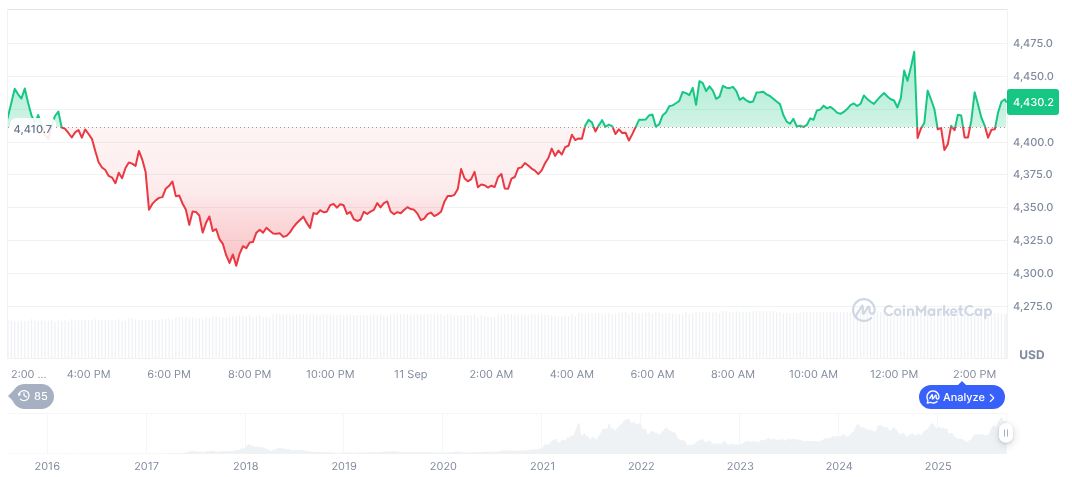This screenshot has height=477, width=1072.
Task: Click the 4,410.7 opening price label
Action: pyautogui.click(x=33, y=129)
